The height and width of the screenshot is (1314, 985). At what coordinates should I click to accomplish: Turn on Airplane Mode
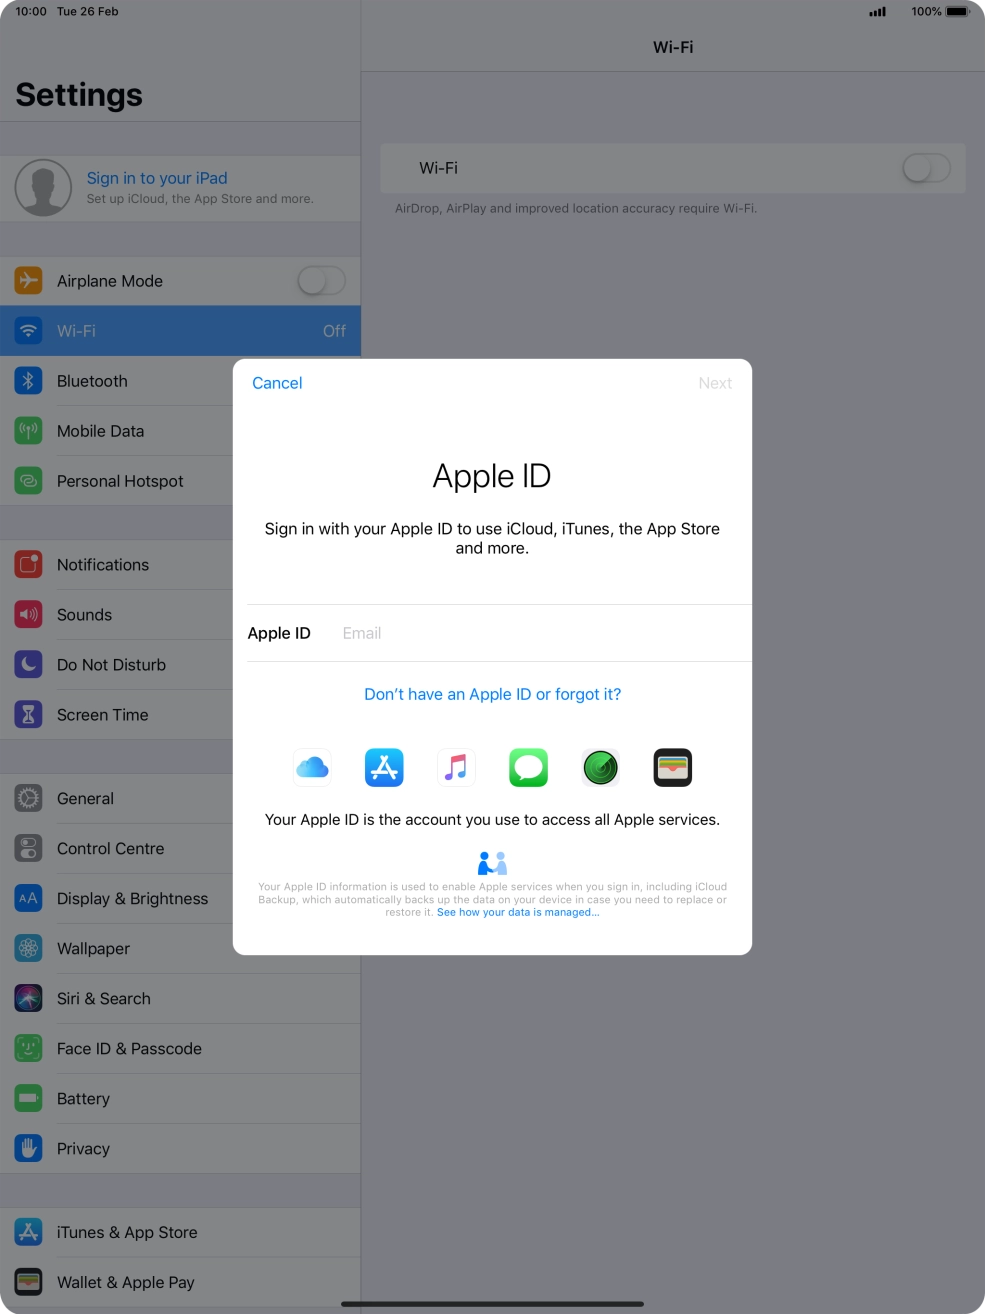click(x=321, y=281)
